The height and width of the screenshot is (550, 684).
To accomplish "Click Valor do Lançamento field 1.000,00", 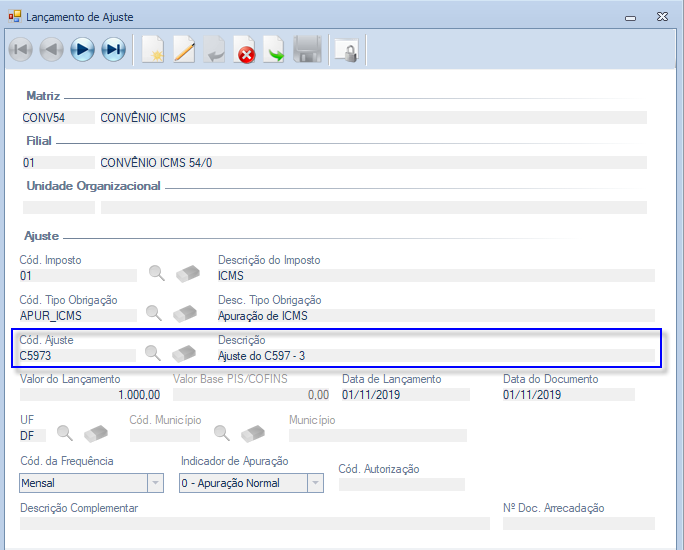I will (90, 395).
